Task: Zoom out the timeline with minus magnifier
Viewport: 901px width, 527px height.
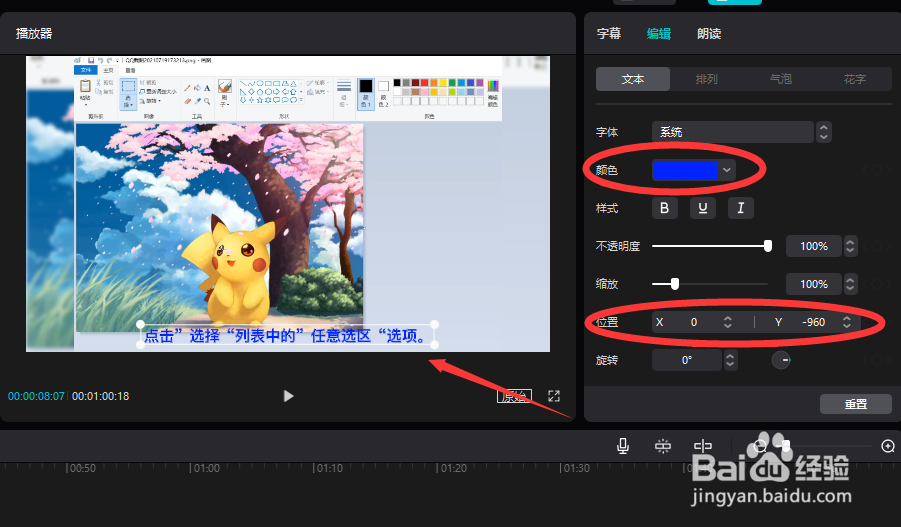Action: click(x=760, y=446)
